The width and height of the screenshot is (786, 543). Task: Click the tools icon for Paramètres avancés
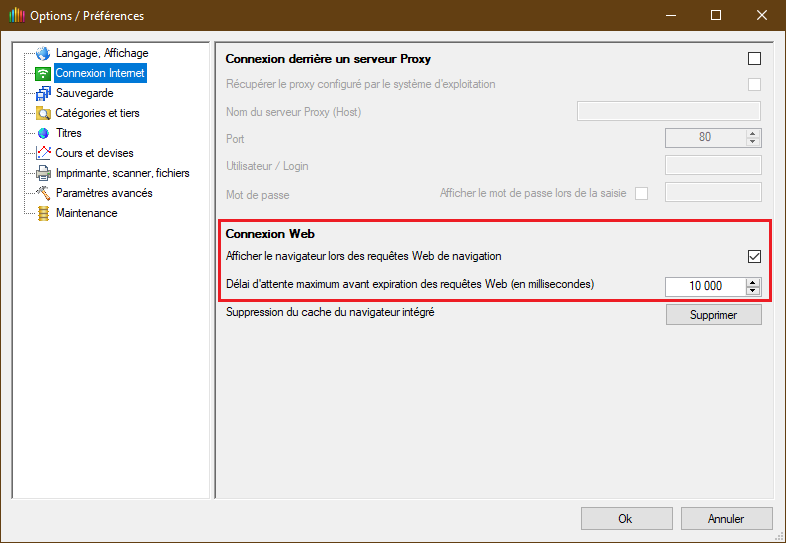click(43, 193)
